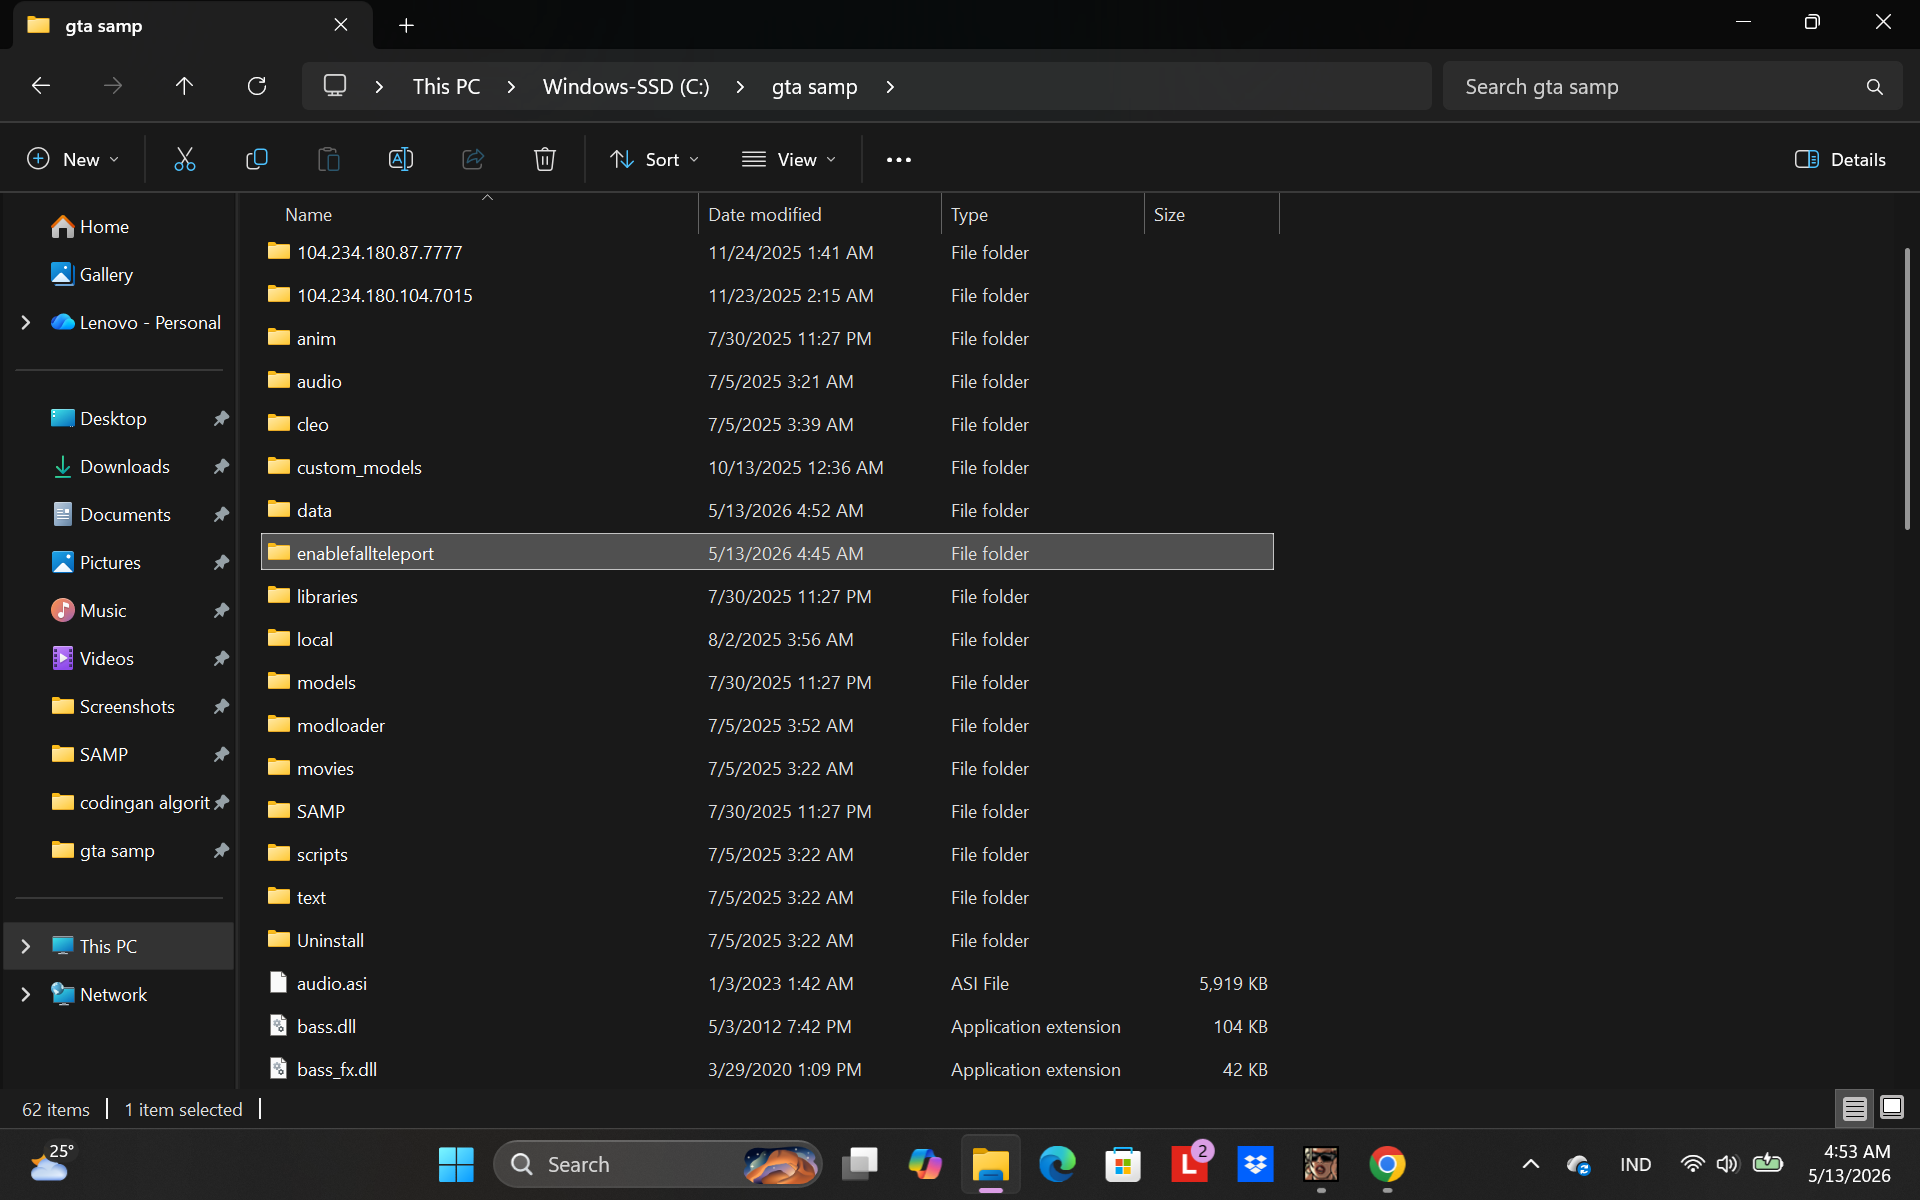Open the New item dropdown
The image size is (1920, 1200).
click(72, 159)
